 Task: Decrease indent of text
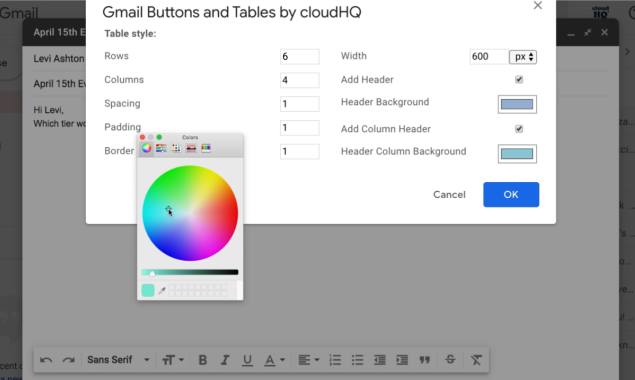[379, 360]
